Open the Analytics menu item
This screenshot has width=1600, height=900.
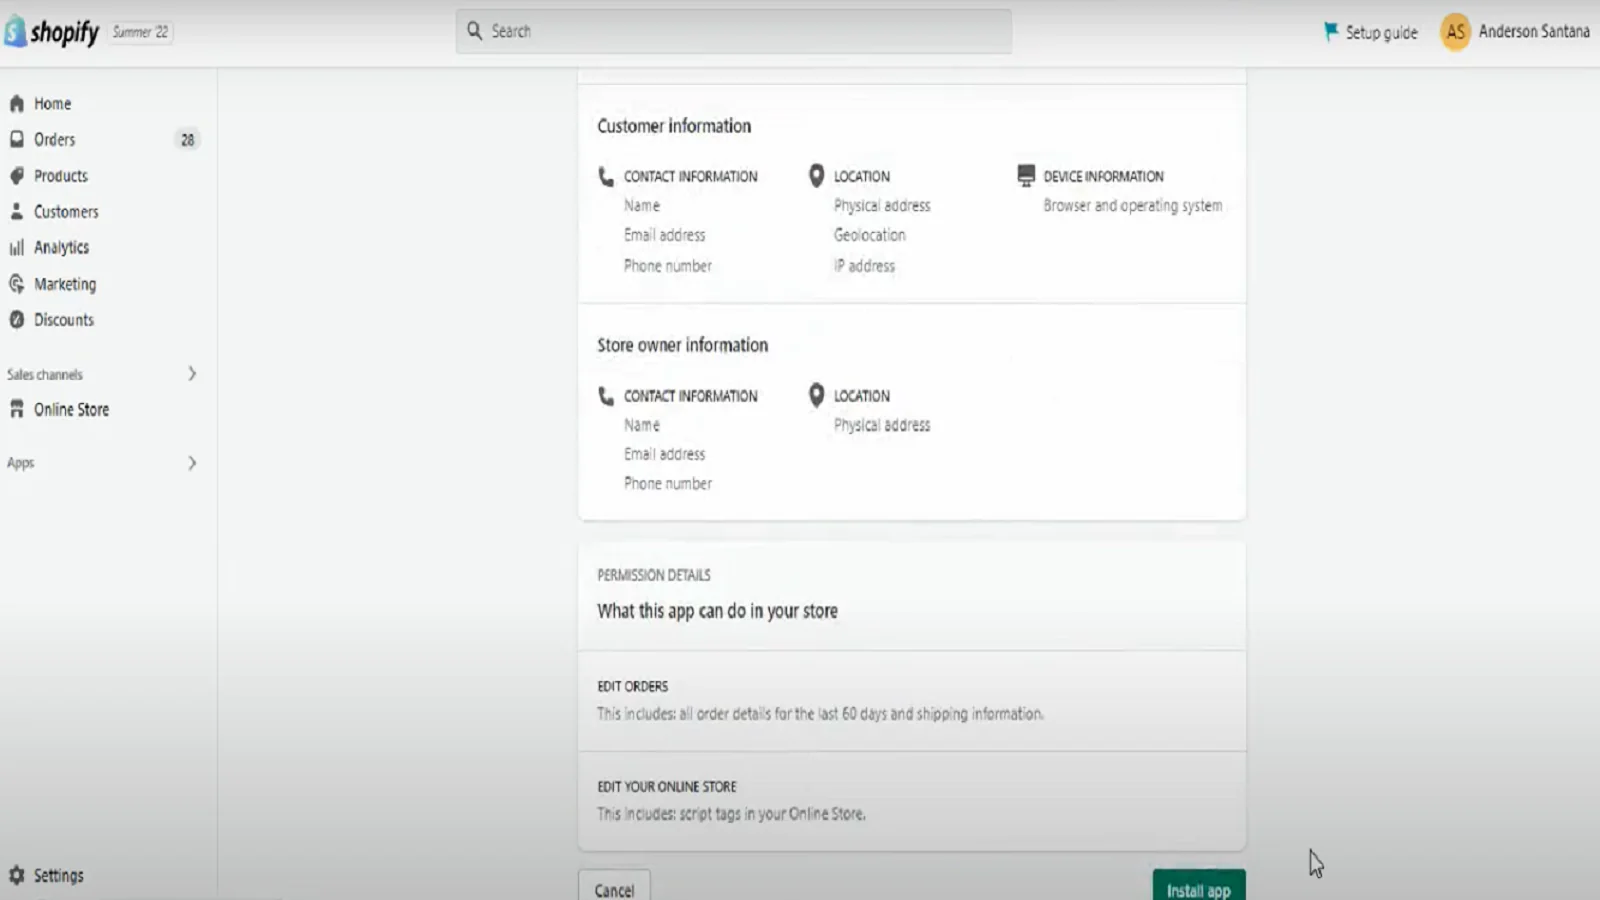click(x=61, y=247)
